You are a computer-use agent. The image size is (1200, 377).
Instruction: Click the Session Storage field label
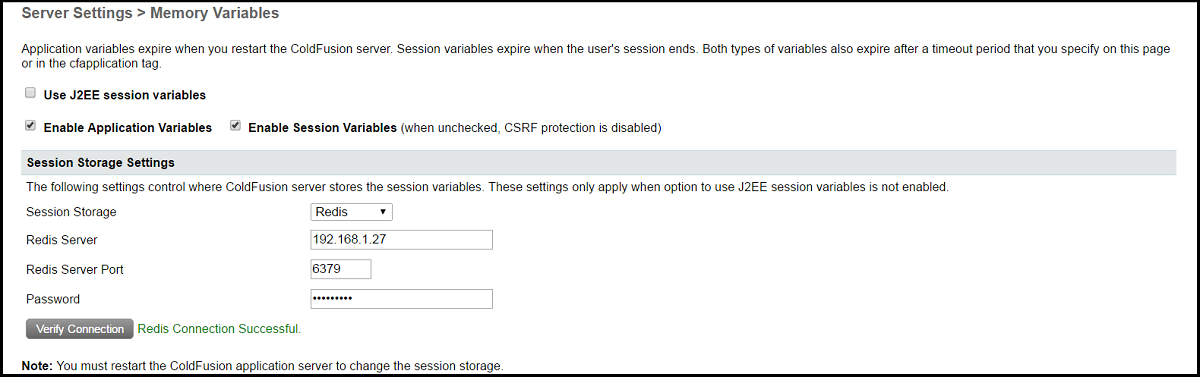pos(71,212)
